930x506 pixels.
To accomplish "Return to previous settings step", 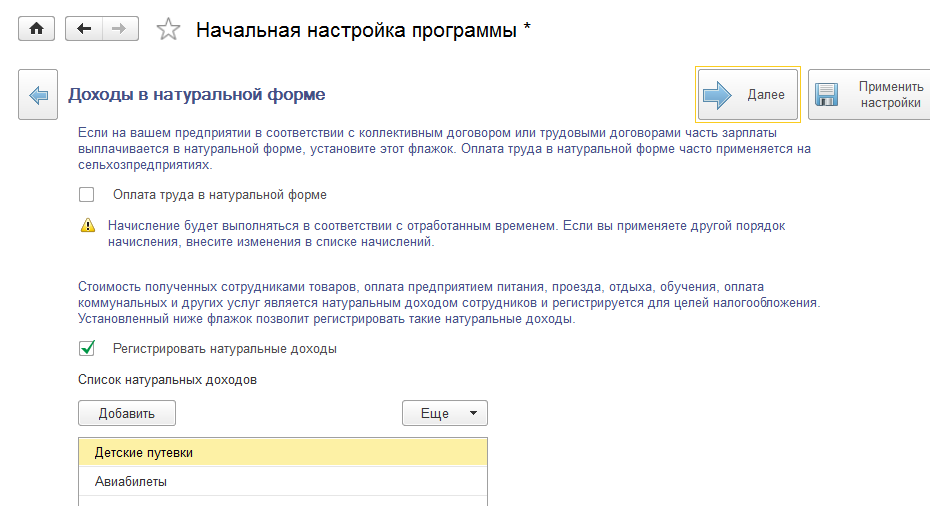I will pyautogui.click(x=38, y=95).
